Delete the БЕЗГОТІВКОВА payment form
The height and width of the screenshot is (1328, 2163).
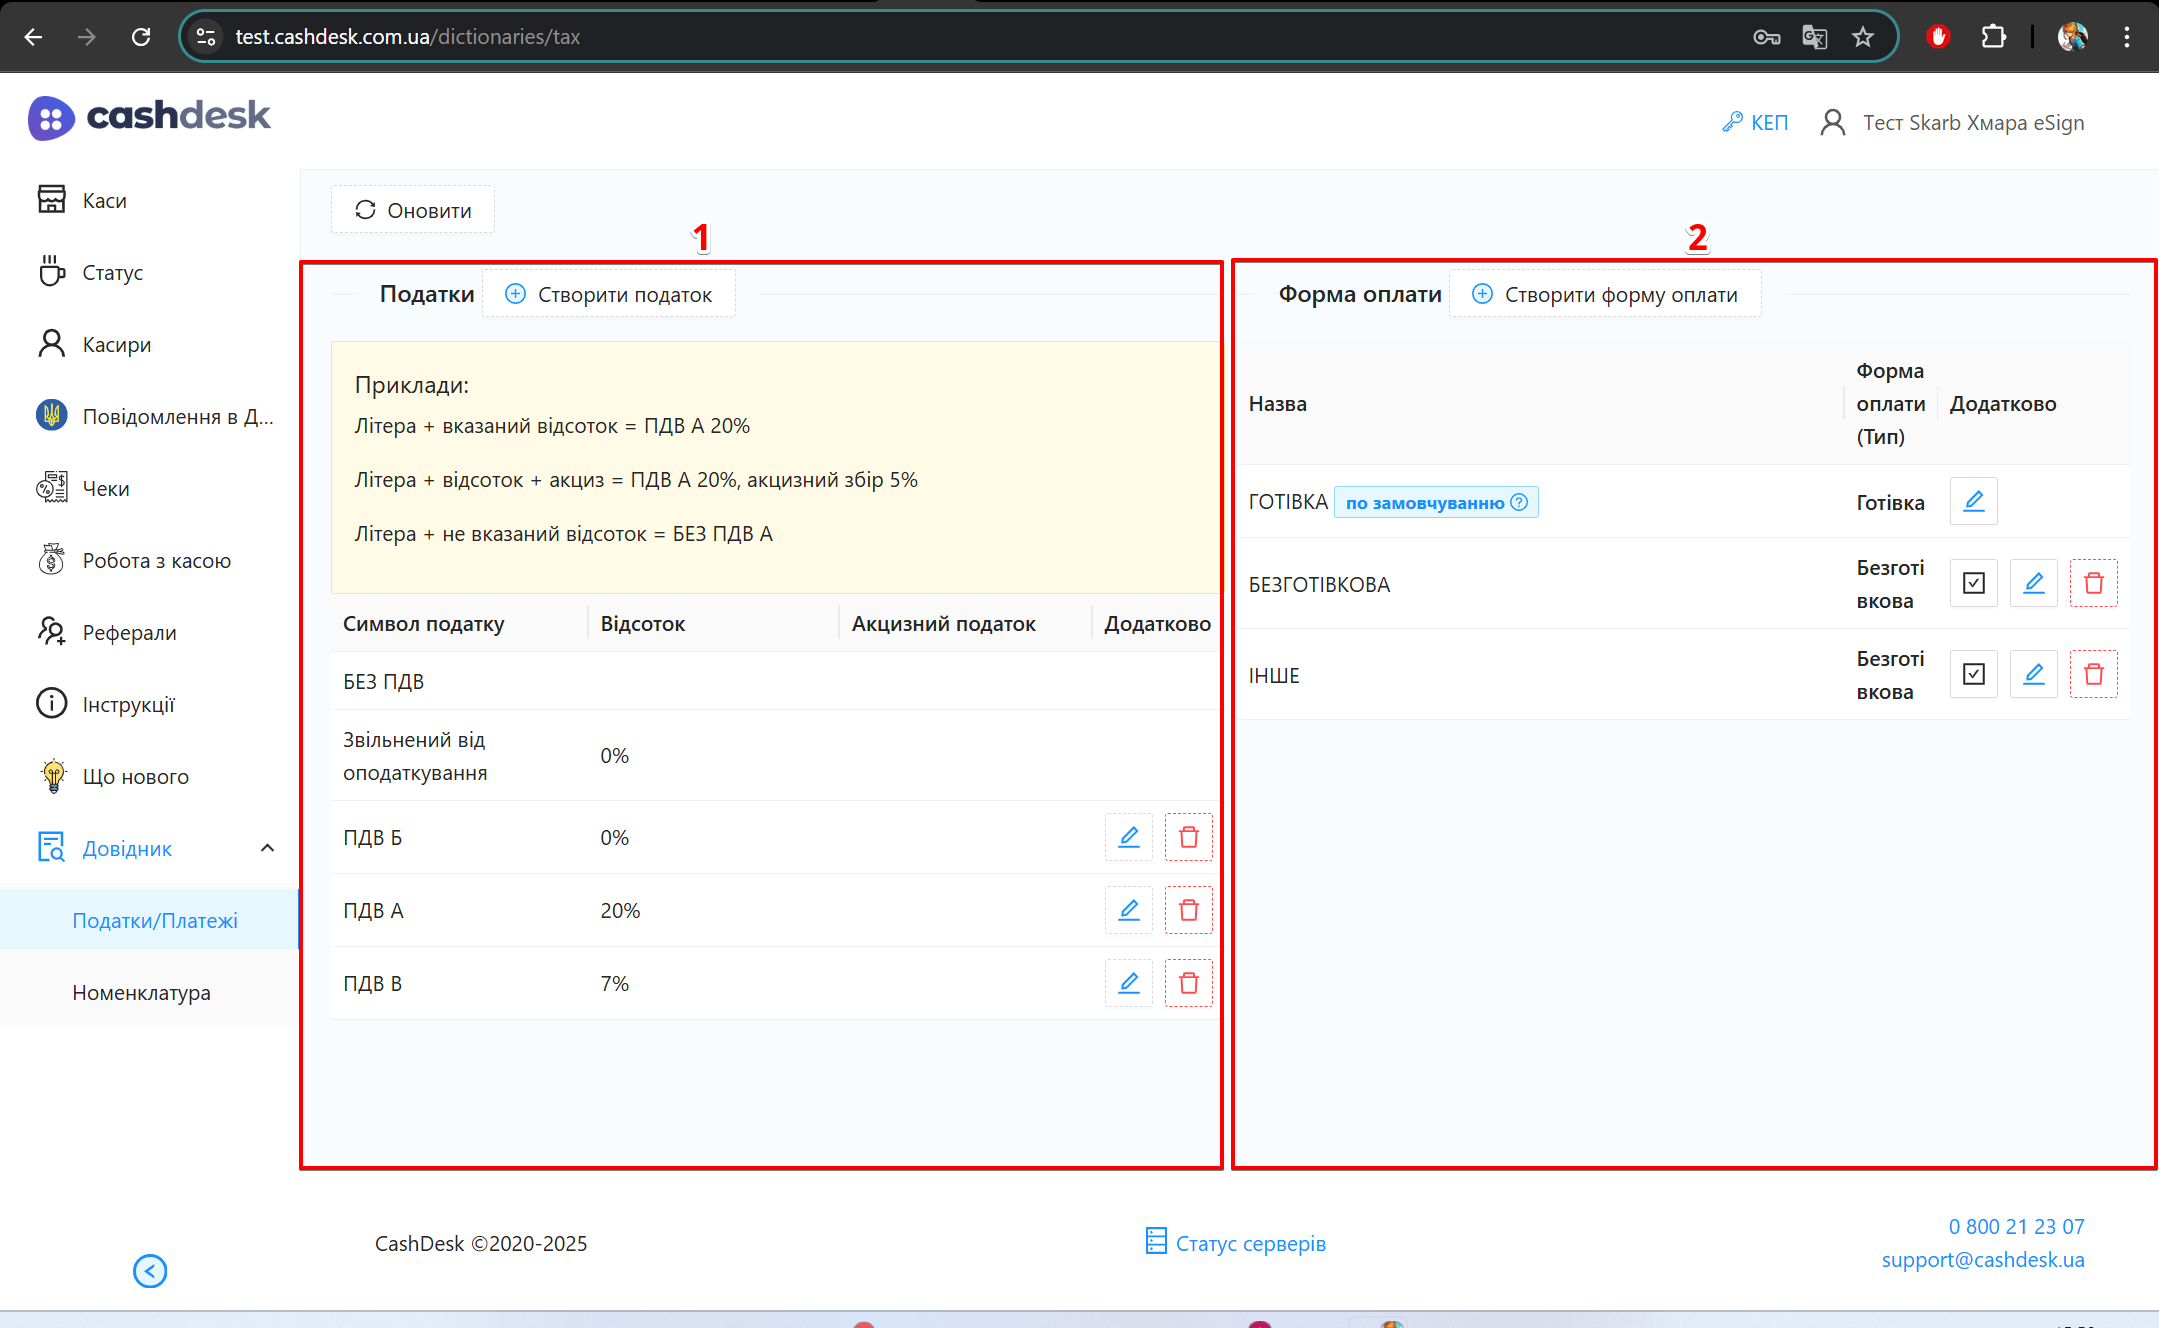2093,583
